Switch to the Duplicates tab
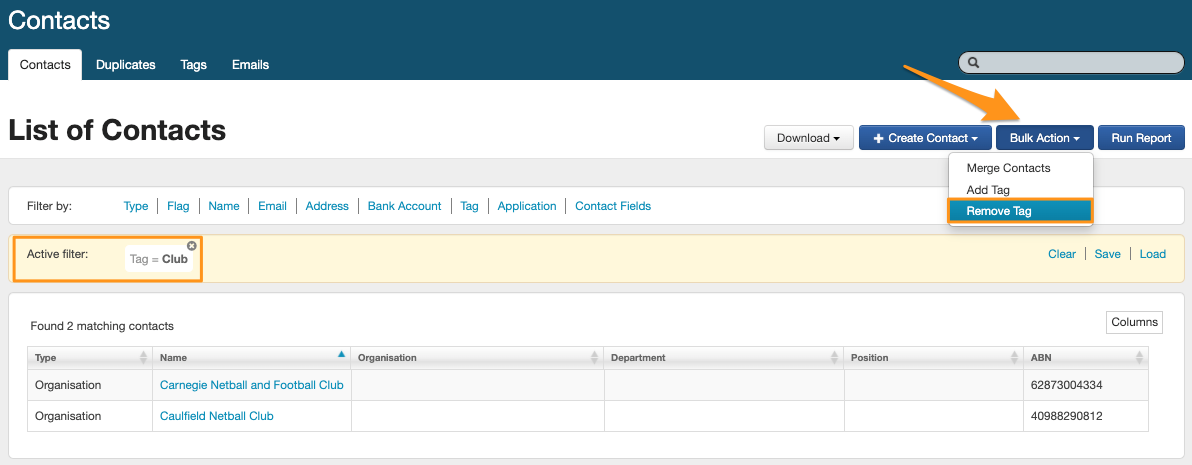 tap(126, 65)
